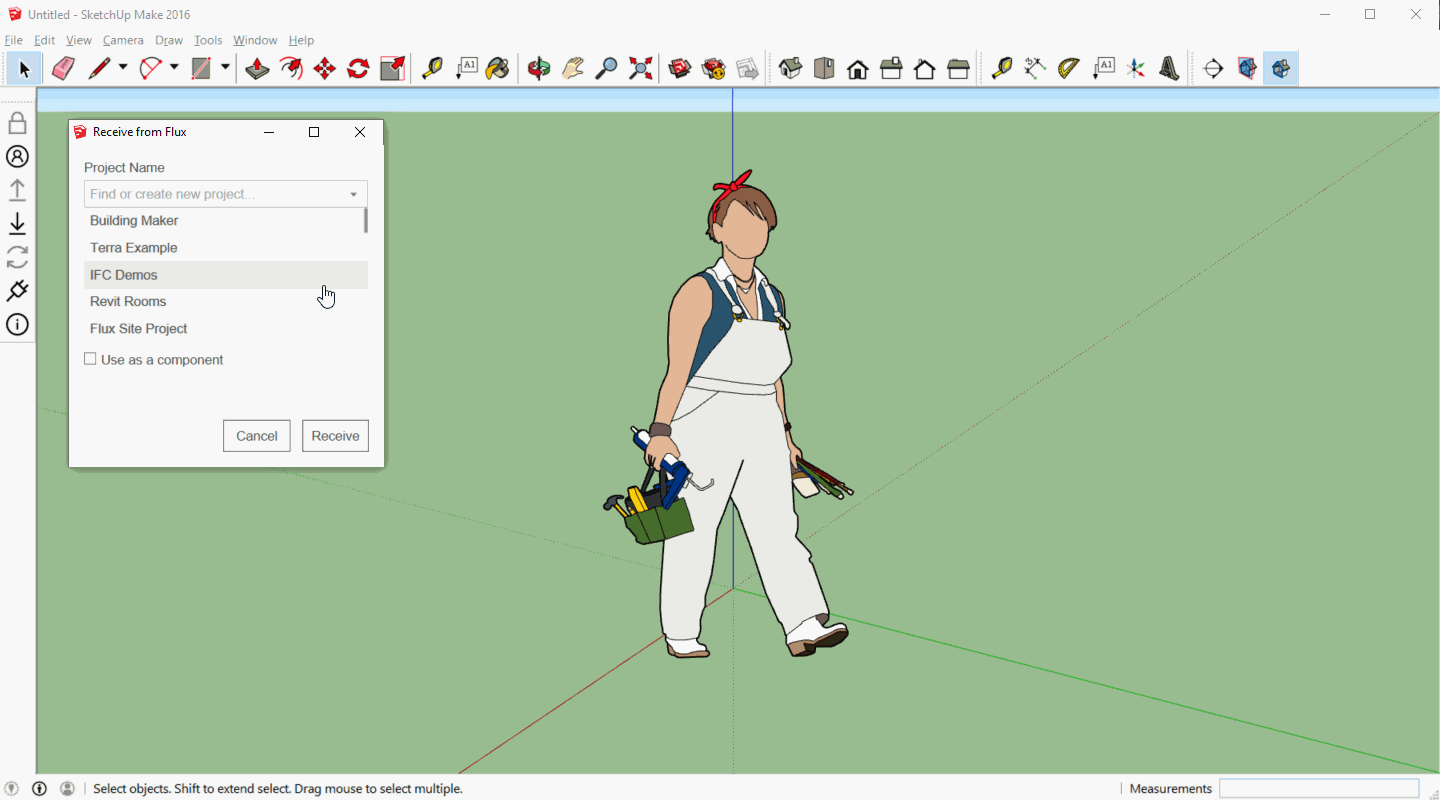Select the Paint Bucket tool
The image size is (1440, 800).
pos(497,68)
